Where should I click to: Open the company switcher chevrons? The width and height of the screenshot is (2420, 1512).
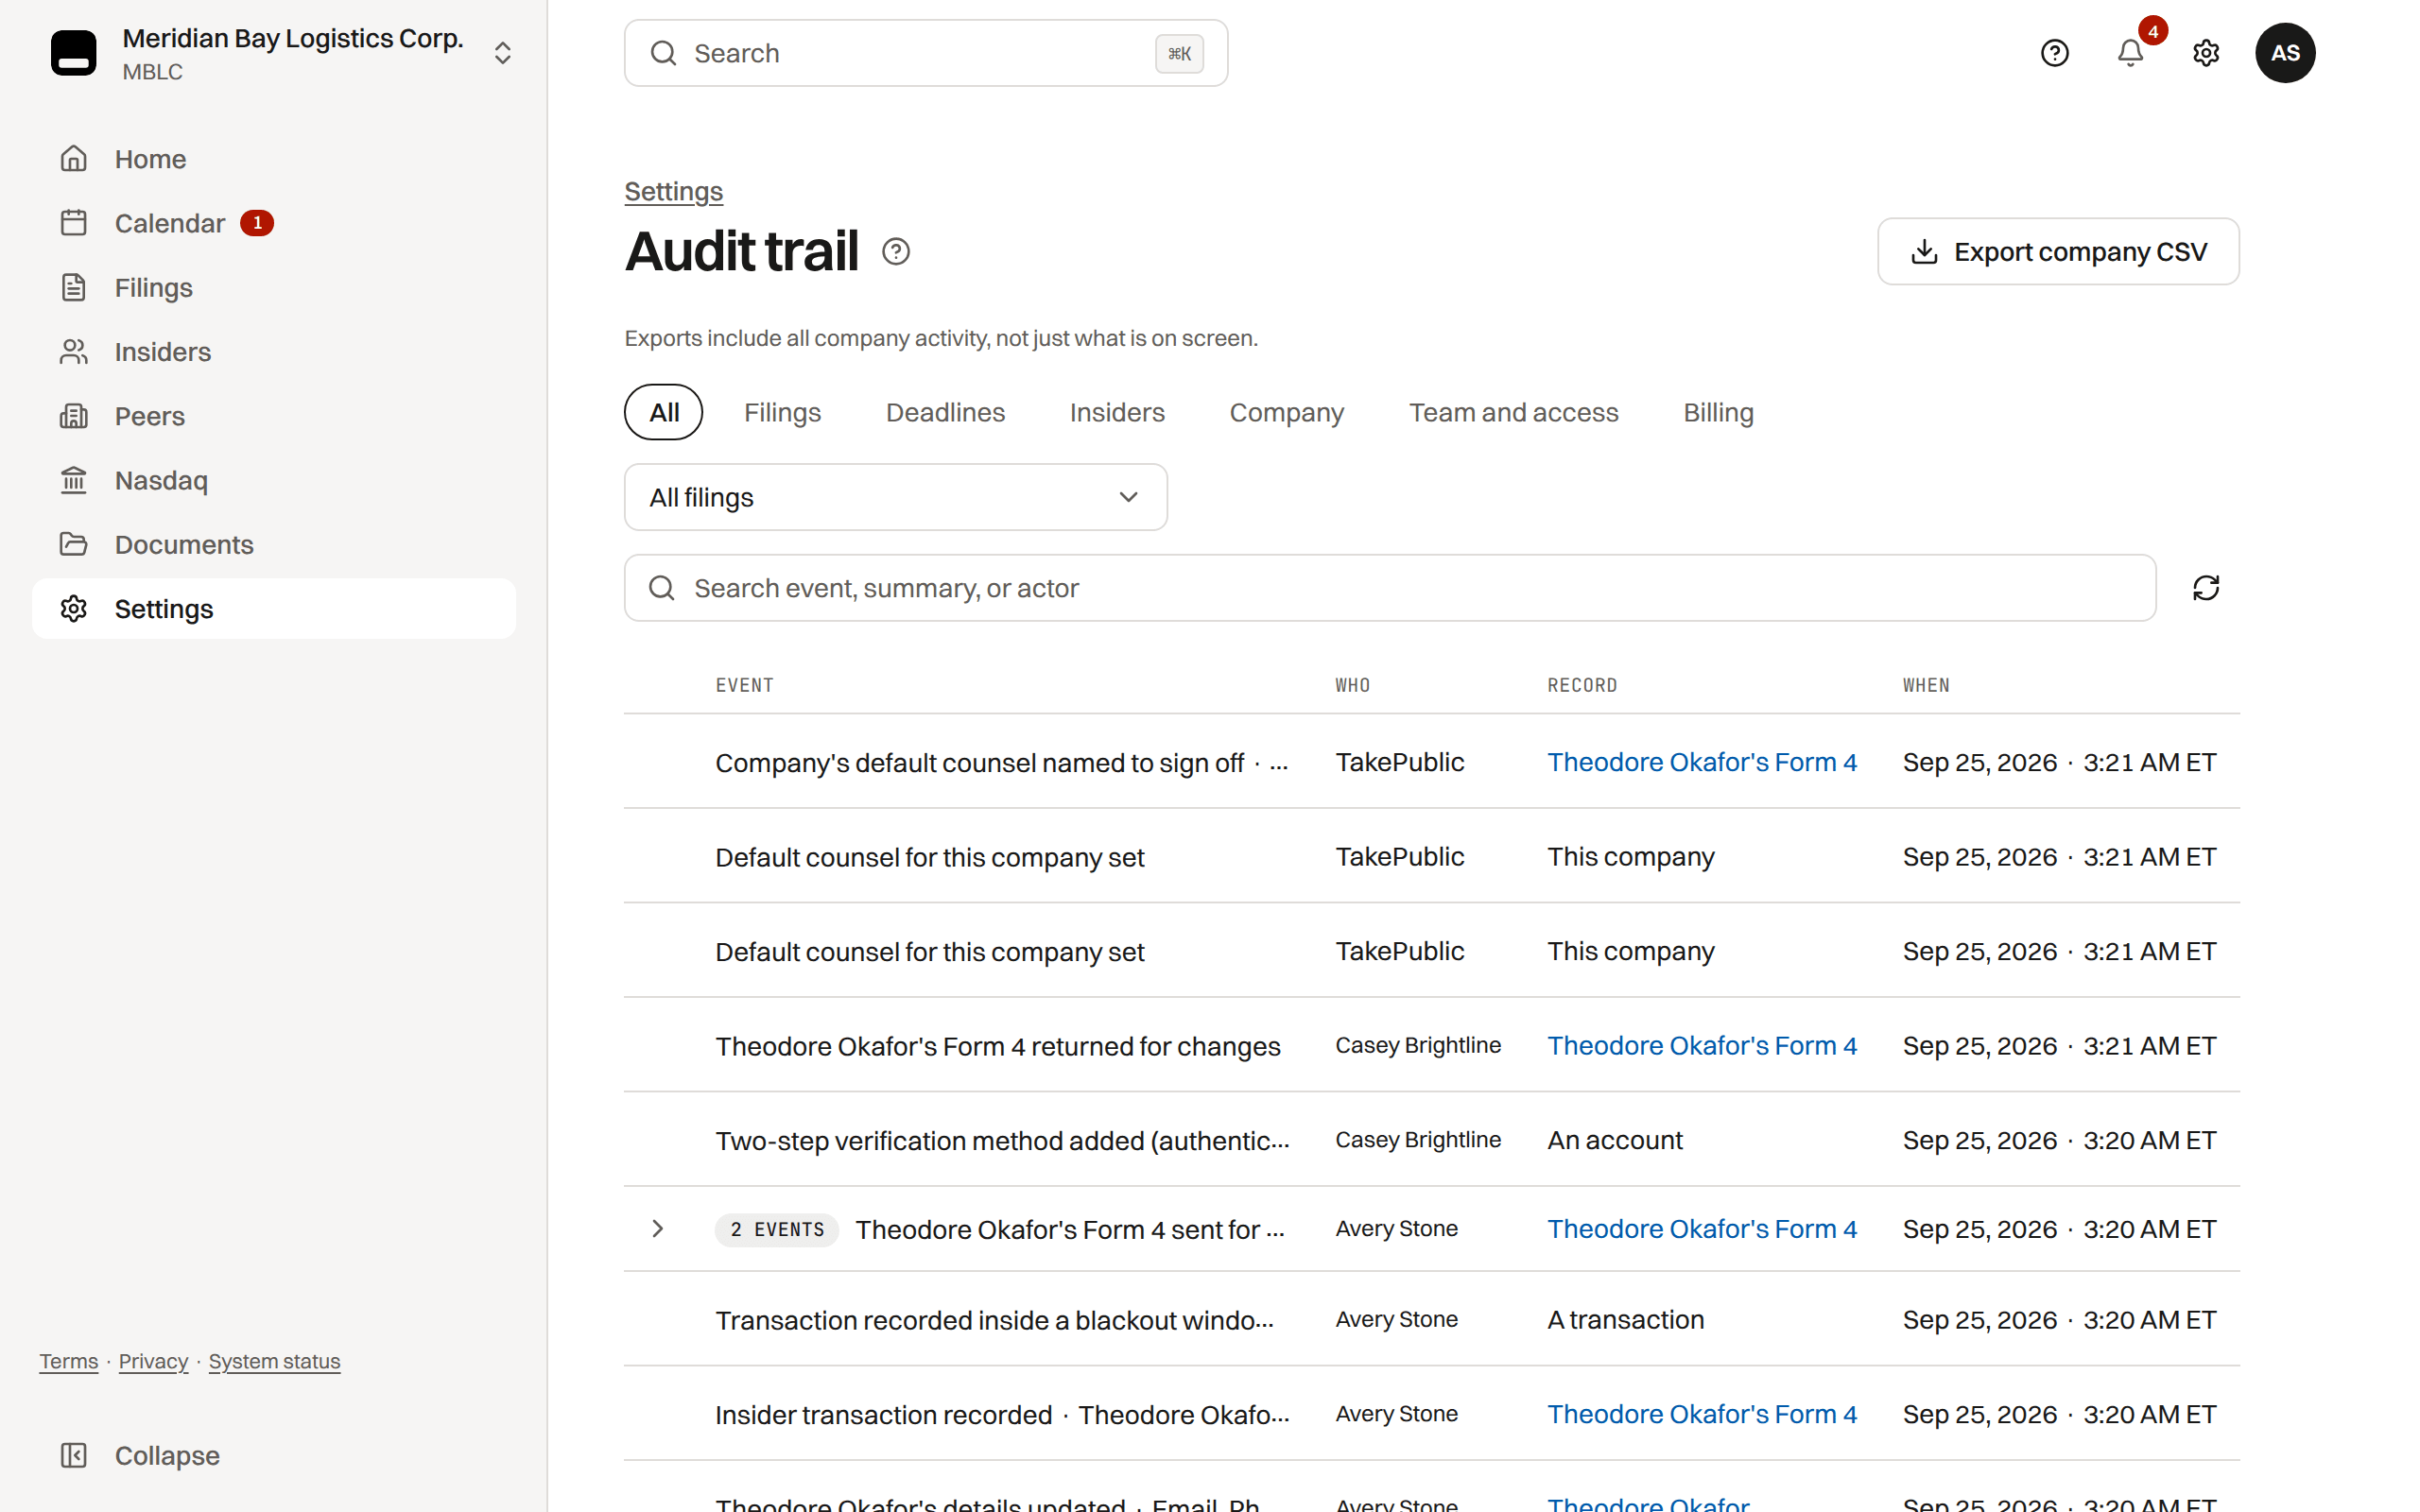(x=503, y=53)
